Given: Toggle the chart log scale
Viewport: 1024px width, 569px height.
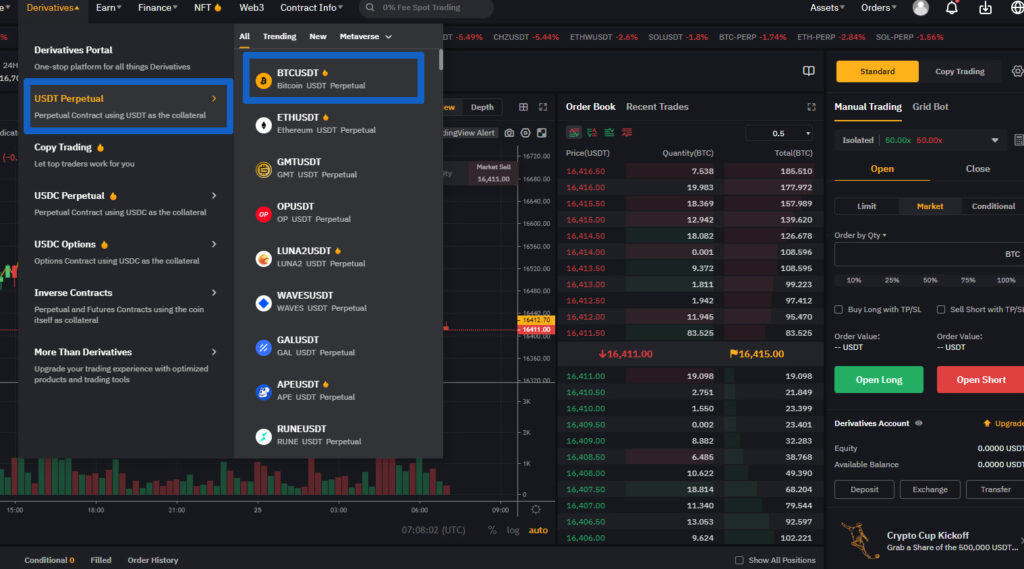Looking at the screenshot, I should (513, 530).
